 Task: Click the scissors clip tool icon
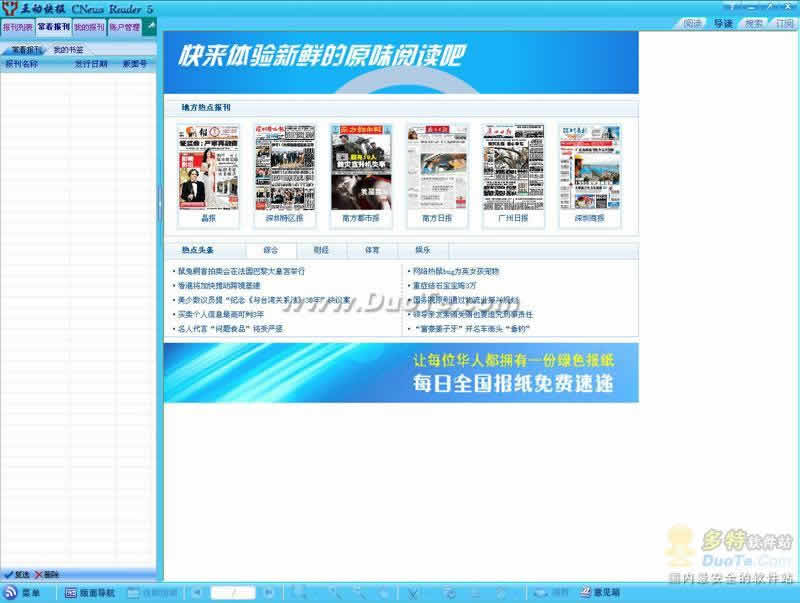pos(412,593)
